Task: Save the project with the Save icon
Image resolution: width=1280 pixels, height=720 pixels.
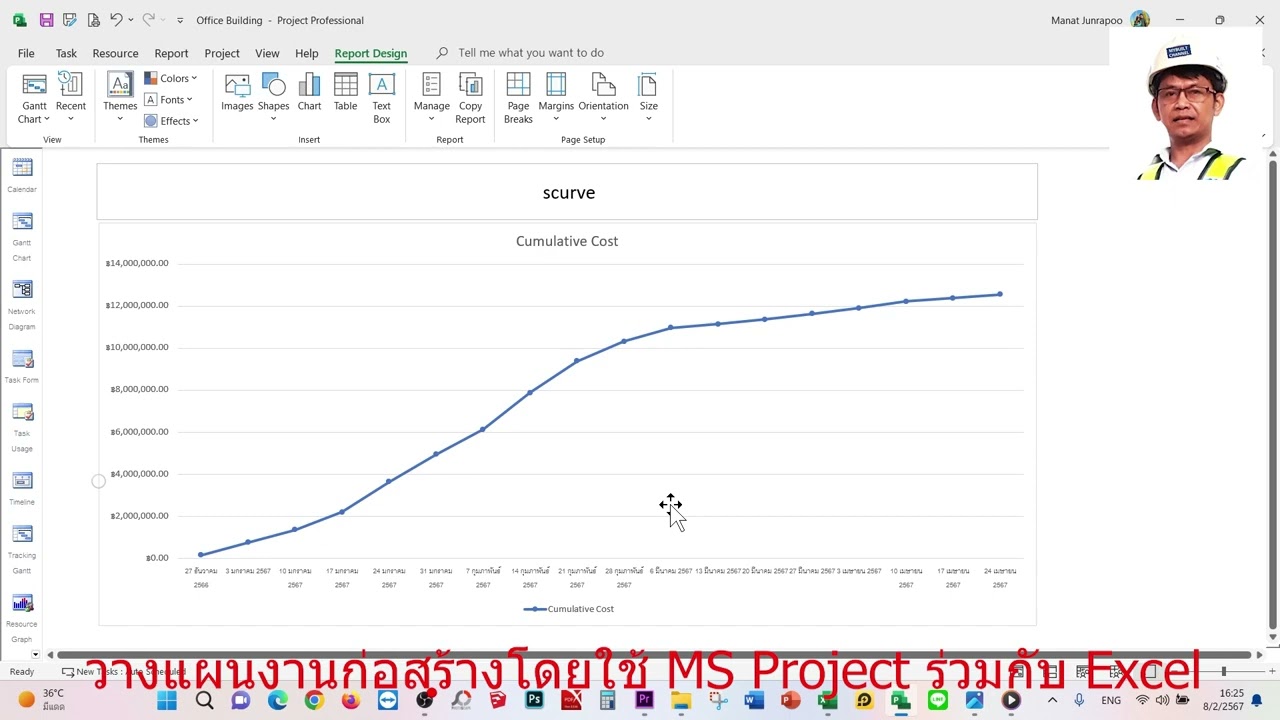Action: point(46,20)
